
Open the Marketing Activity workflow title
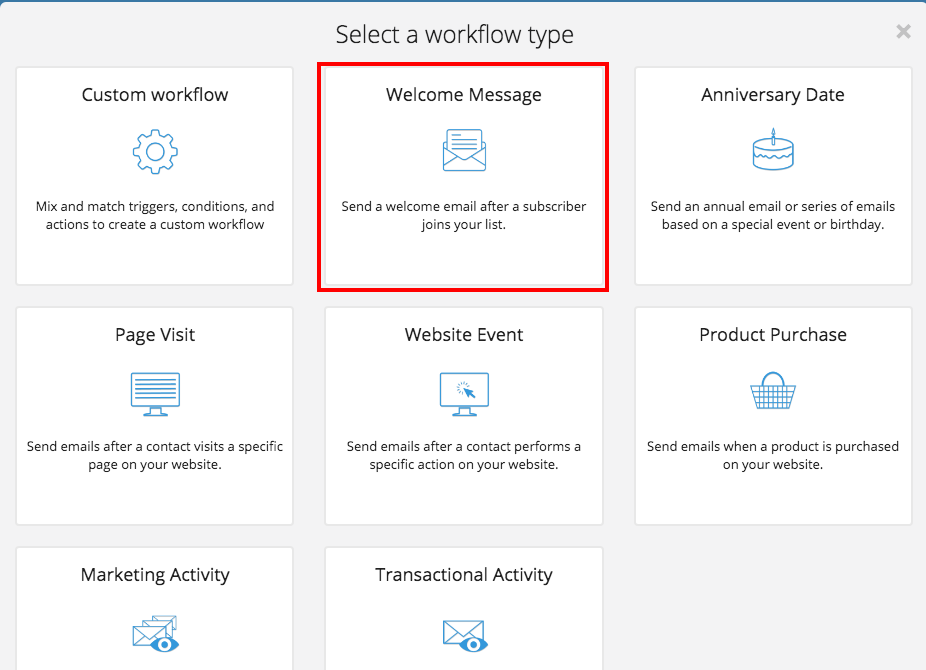155,575
